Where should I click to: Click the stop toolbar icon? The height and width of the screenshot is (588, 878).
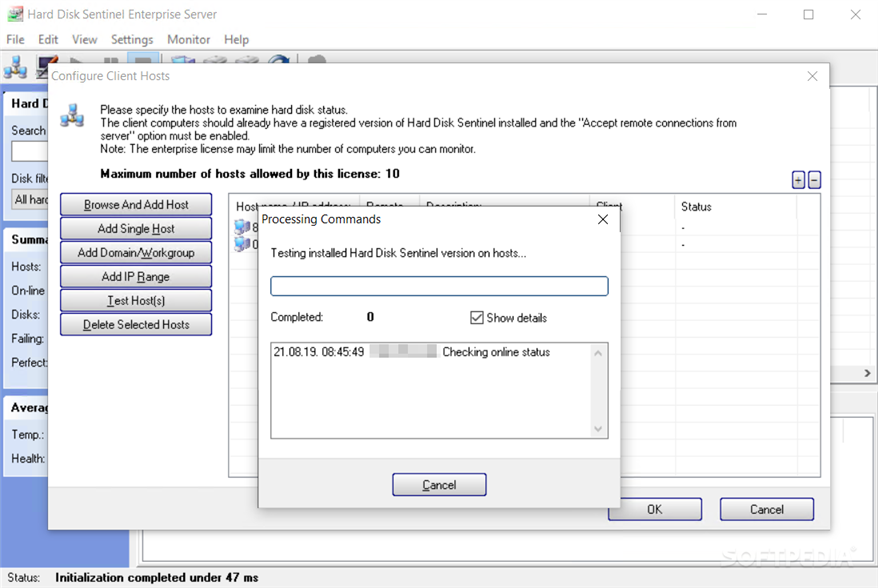(x=143, y=59)
